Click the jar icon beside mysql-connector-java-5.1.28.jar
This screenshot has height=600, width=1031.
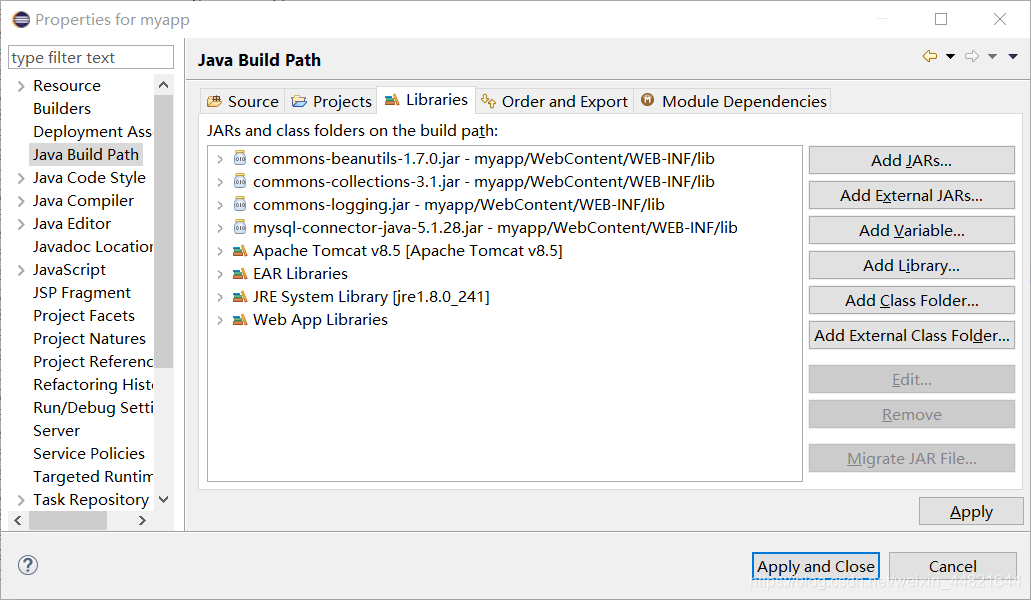[240, 227]
